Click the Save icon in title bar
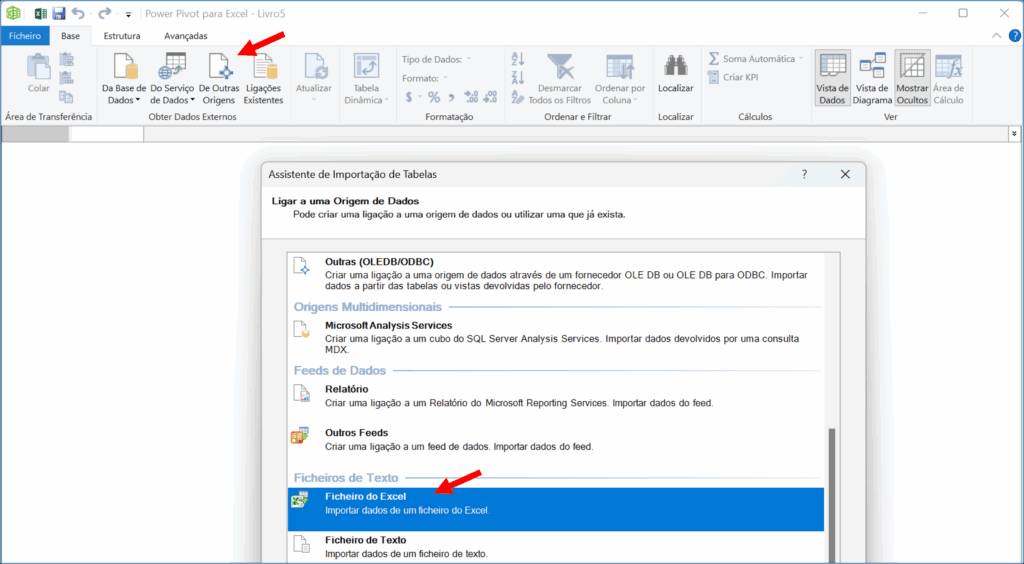The width and height of the screenshot is (1024, 564). pyautogui.click(x=59, y=14)
